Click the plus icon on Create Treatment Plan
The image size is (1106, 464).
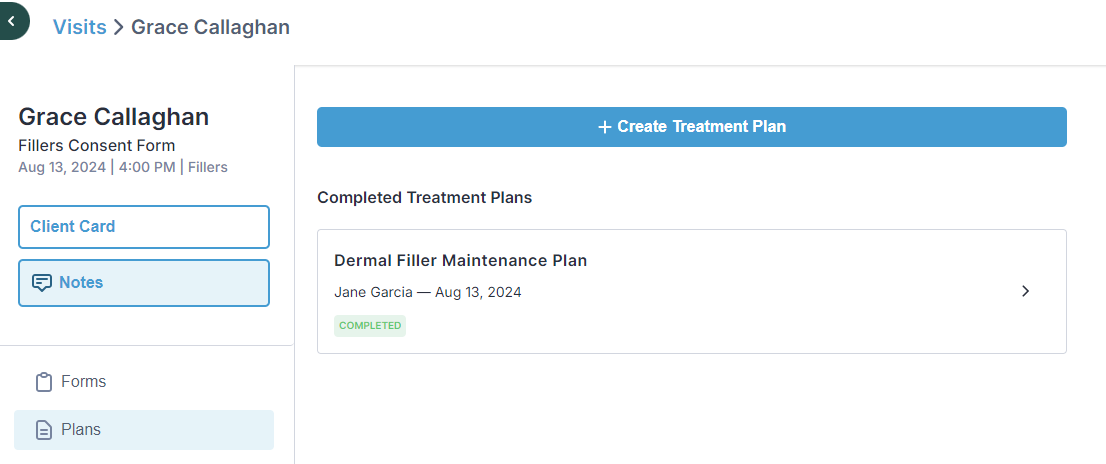click(x=604, y=127)
